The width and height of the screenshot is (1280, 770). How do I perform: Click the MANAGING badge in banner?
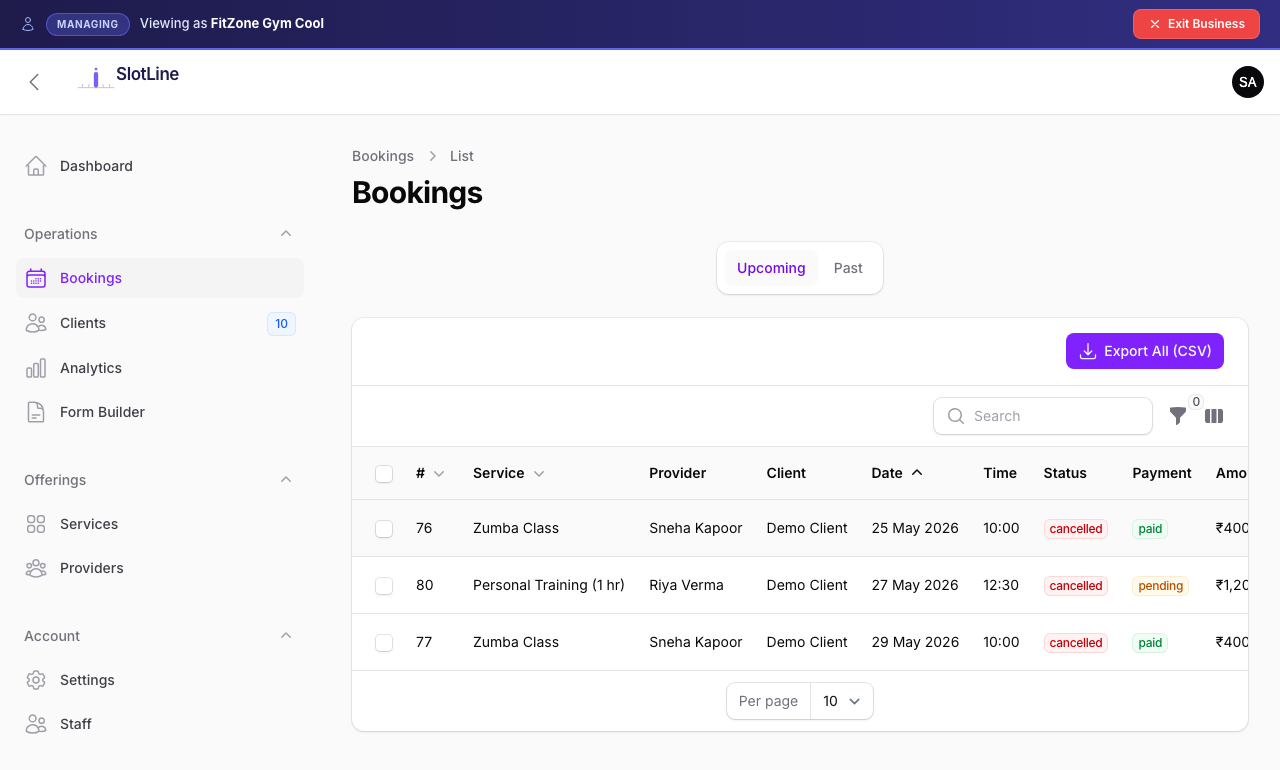pyautogui.click(x=88, y=24)
